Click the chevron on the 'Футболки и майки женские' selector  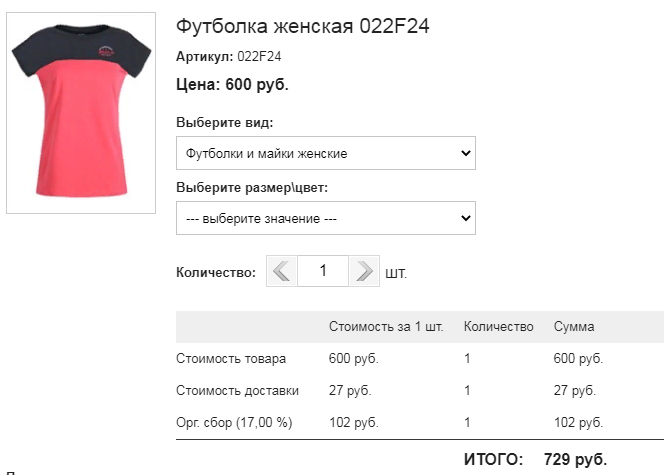tap(466, 153)
